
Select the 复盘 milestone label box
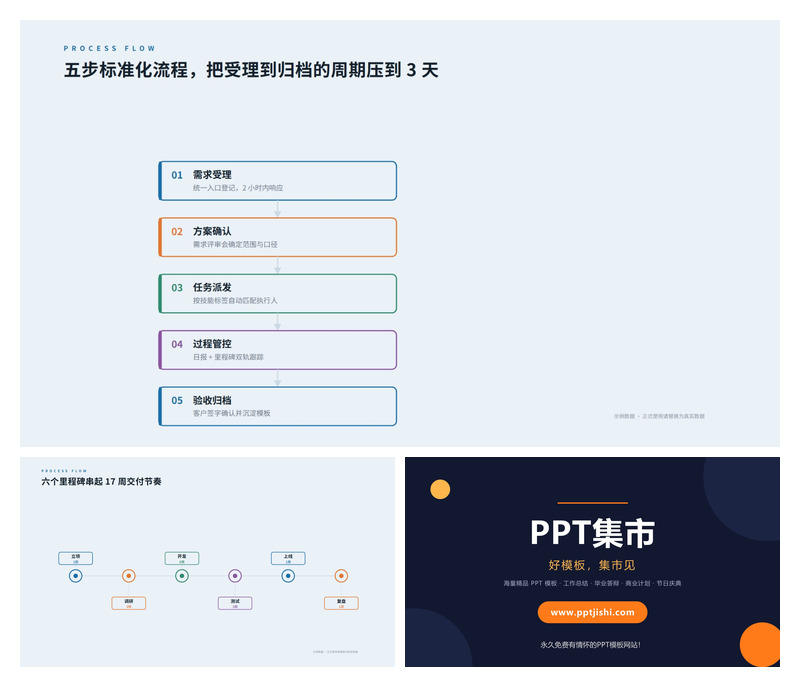tap(341, 603)
